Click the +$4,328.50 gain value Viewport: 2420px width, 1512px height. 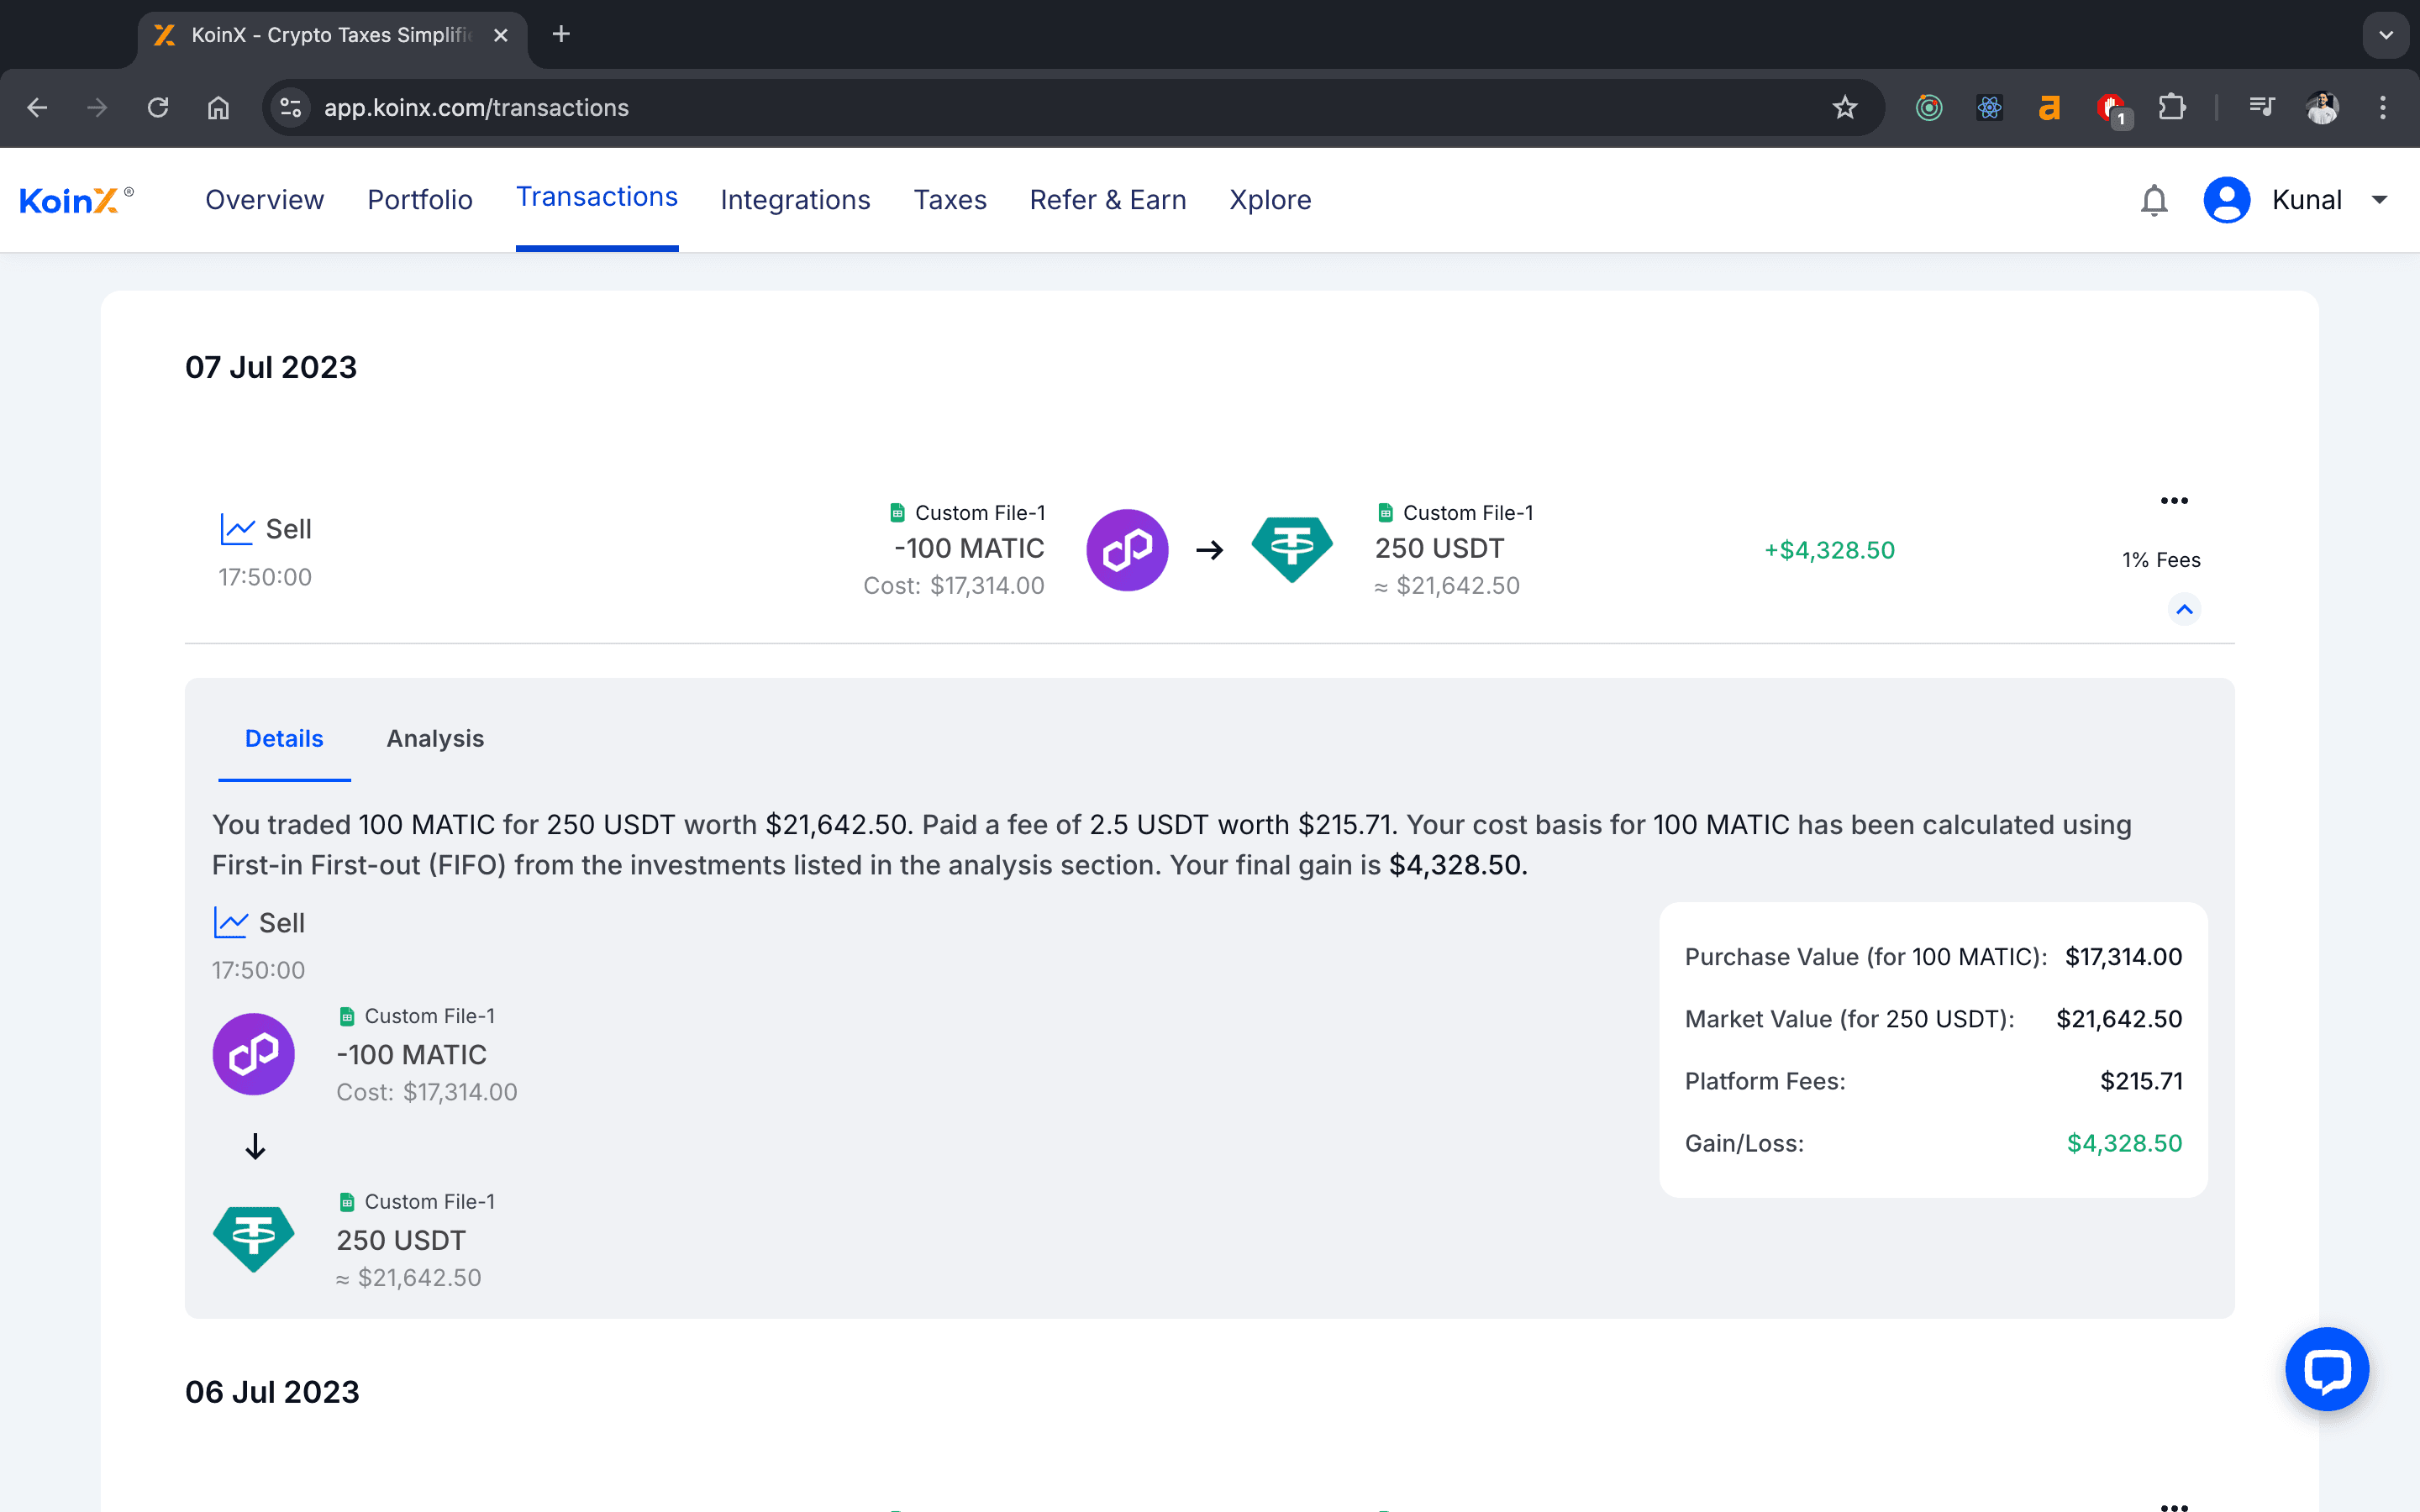(x=1829, y=550)
